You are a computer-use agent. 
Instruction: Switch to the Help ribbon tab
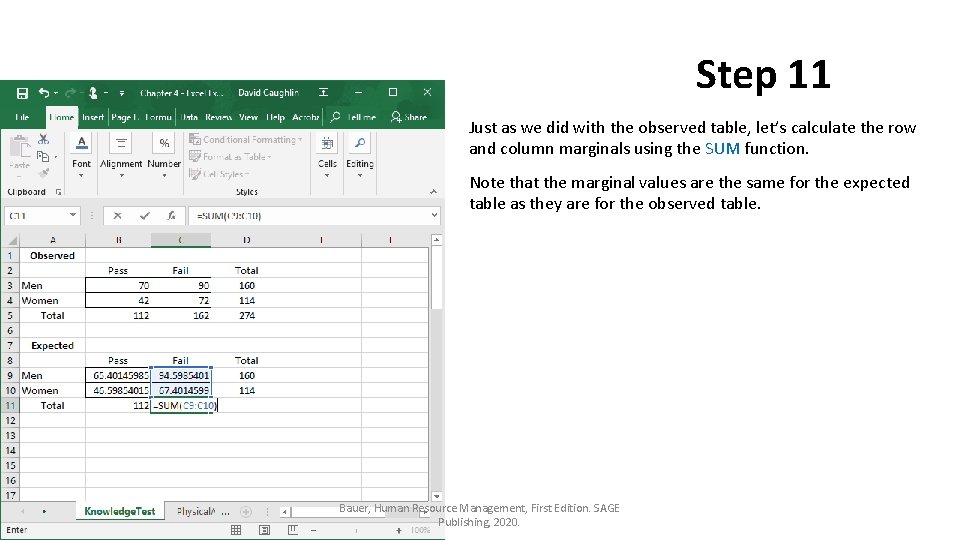pyautogui.click(x=276, y=117)
